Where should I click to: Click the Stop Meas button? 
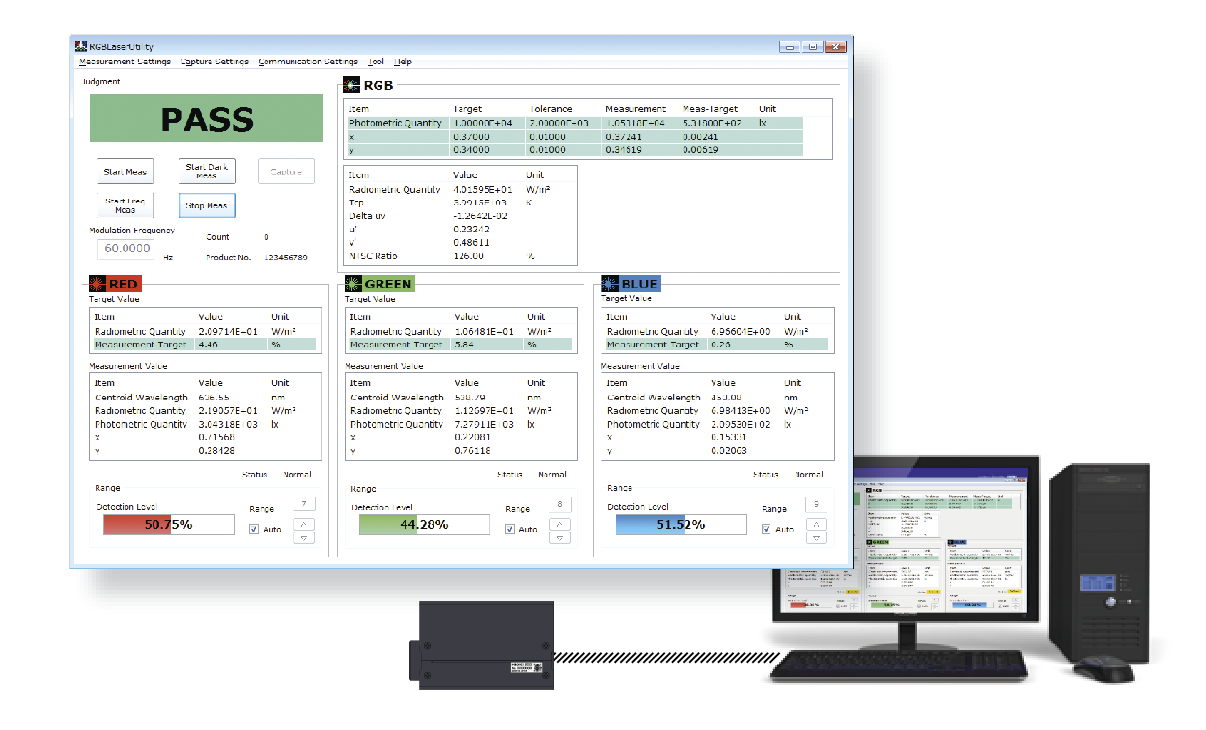[x=207, y=206]
